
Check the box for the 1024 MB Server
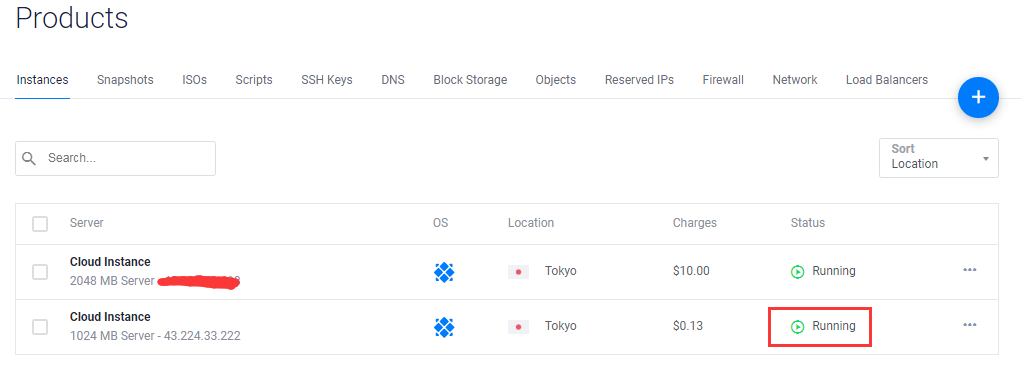[40, 327]
